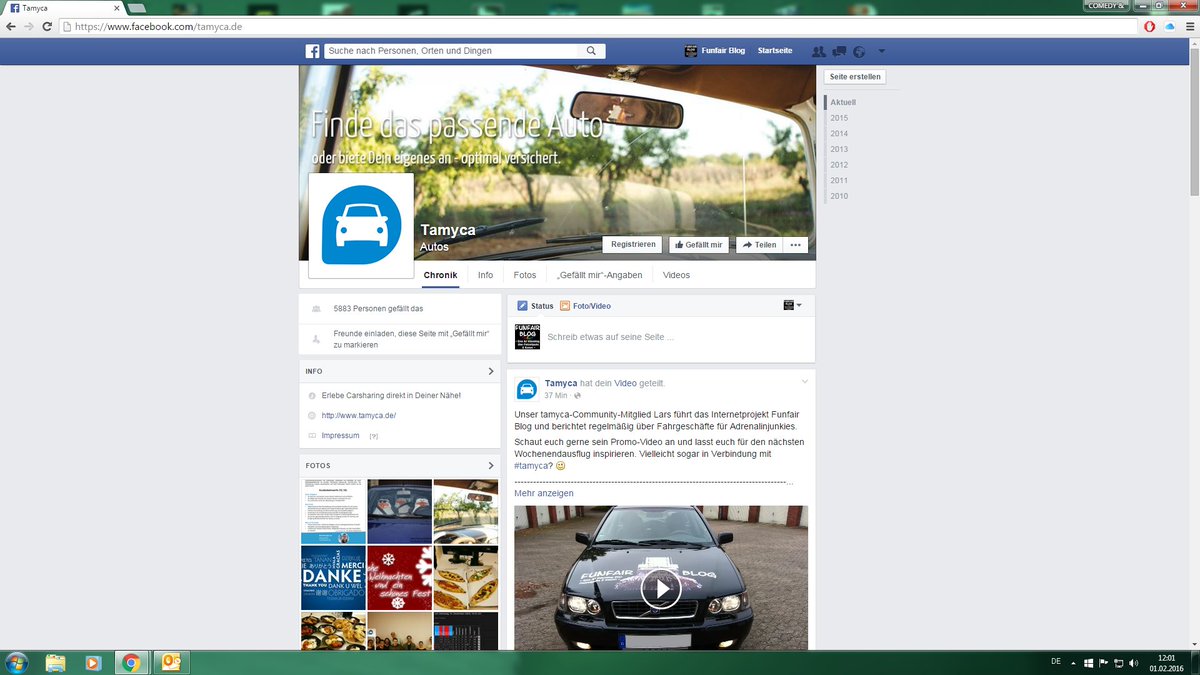Screen dimensions: 1200x675
Task: Like the page with Gefällt mir
Action: [701, 245]
